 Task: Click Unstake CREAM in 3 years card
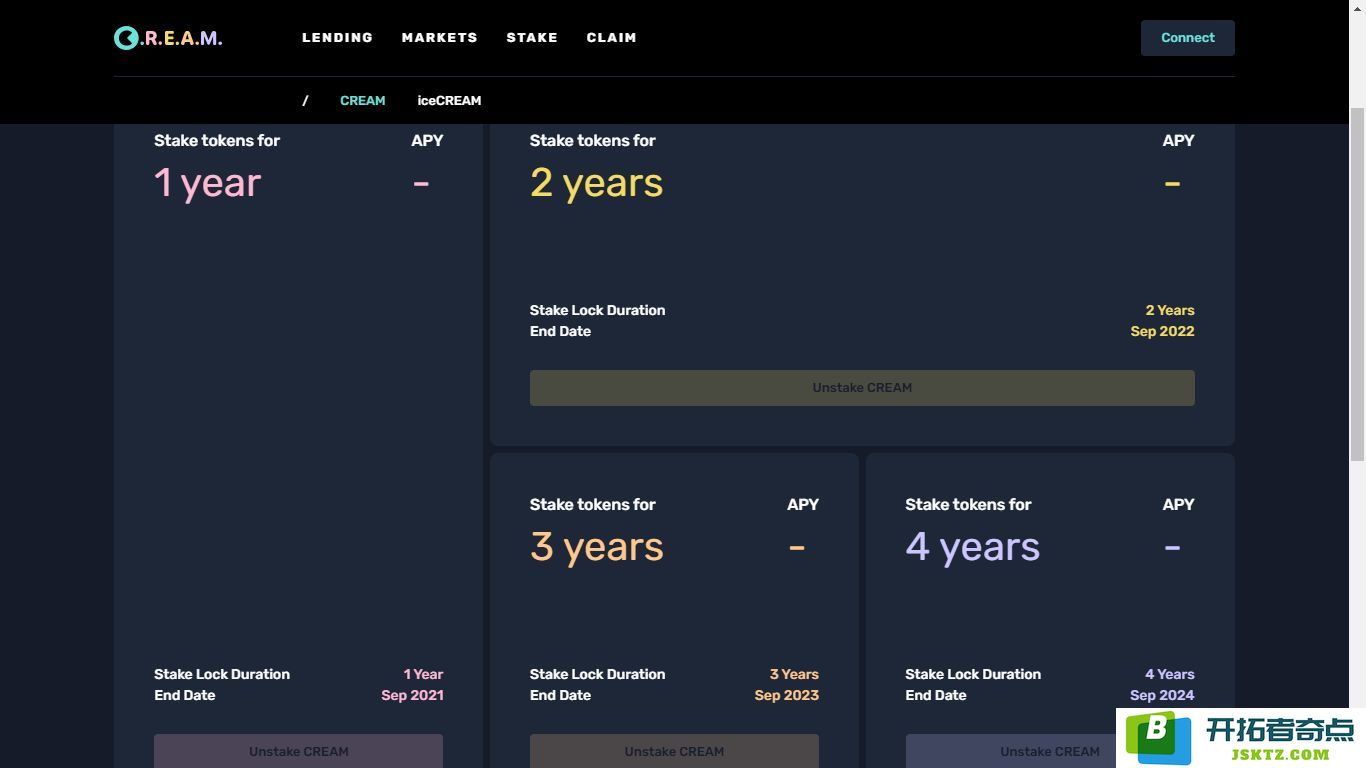point(674,751)
